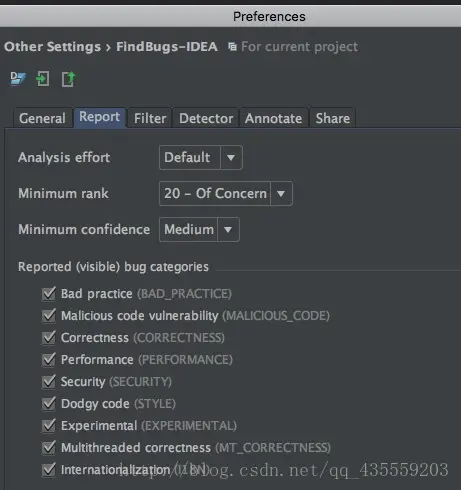This screenshot has width=461, height=490.
Task: Open the Analysis effort dropdown
Action: tap(201, 157)
